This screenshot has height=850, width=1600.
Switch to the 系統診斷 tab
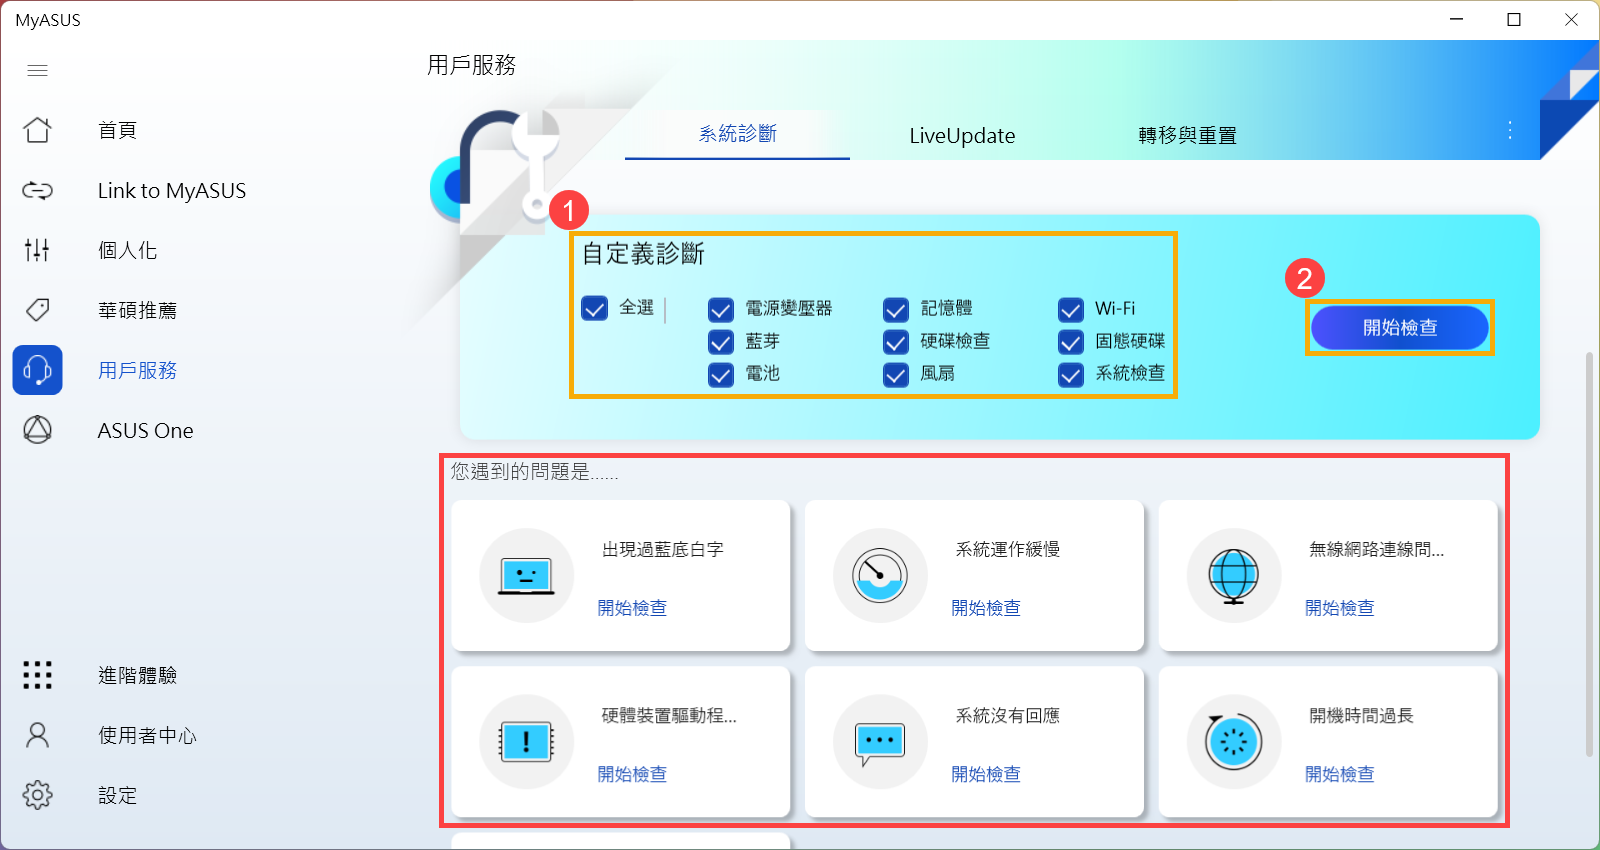coord(737,134)
